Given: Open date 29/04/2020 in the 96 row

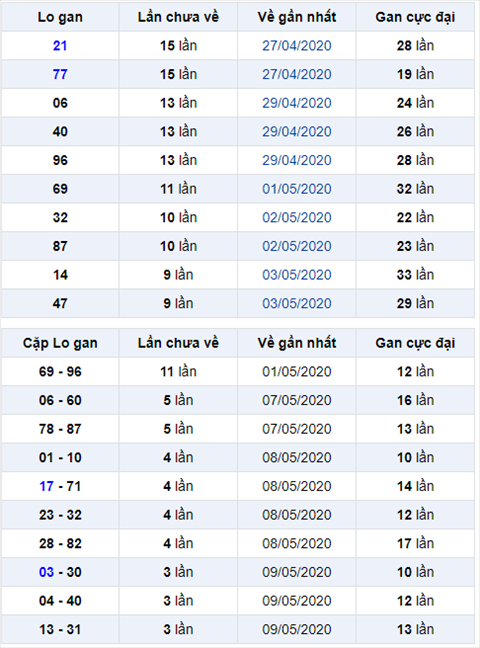Looking at the screenshot, I should click(x=296, y=160).
